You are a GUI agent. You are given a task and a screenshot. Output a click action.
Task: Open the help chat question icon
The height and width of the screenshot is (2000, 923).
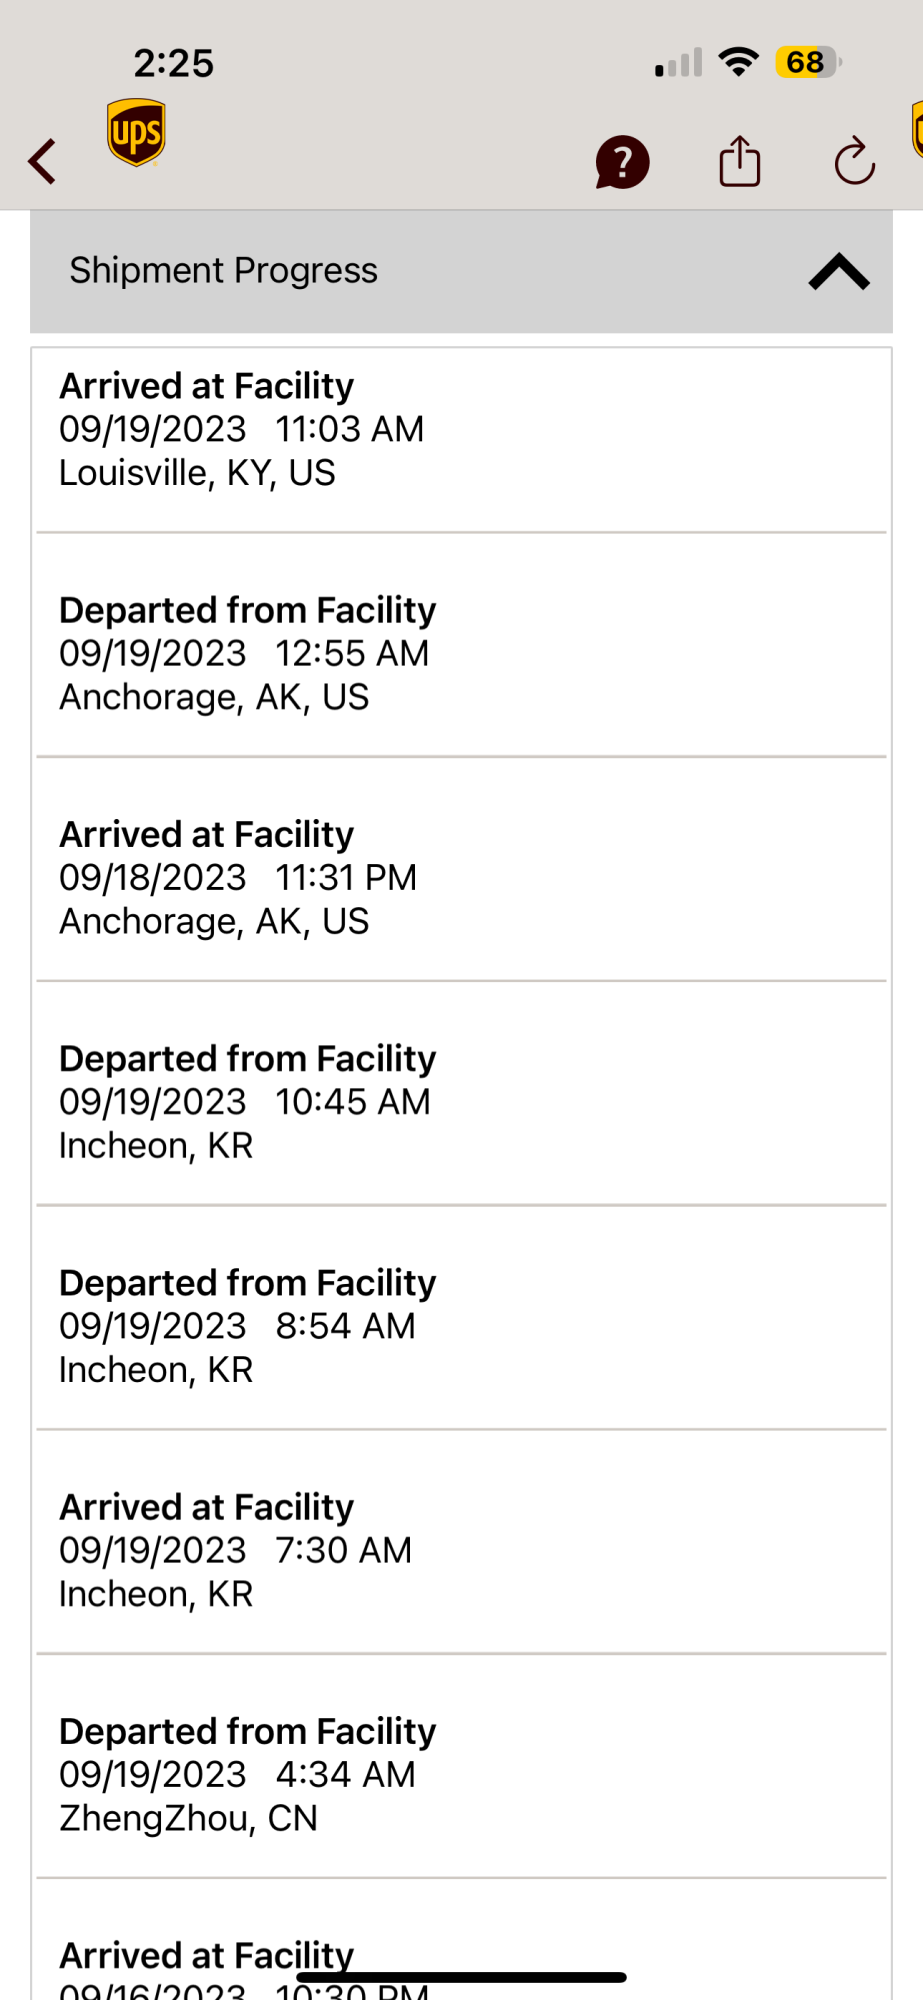[x=622, y=162]
